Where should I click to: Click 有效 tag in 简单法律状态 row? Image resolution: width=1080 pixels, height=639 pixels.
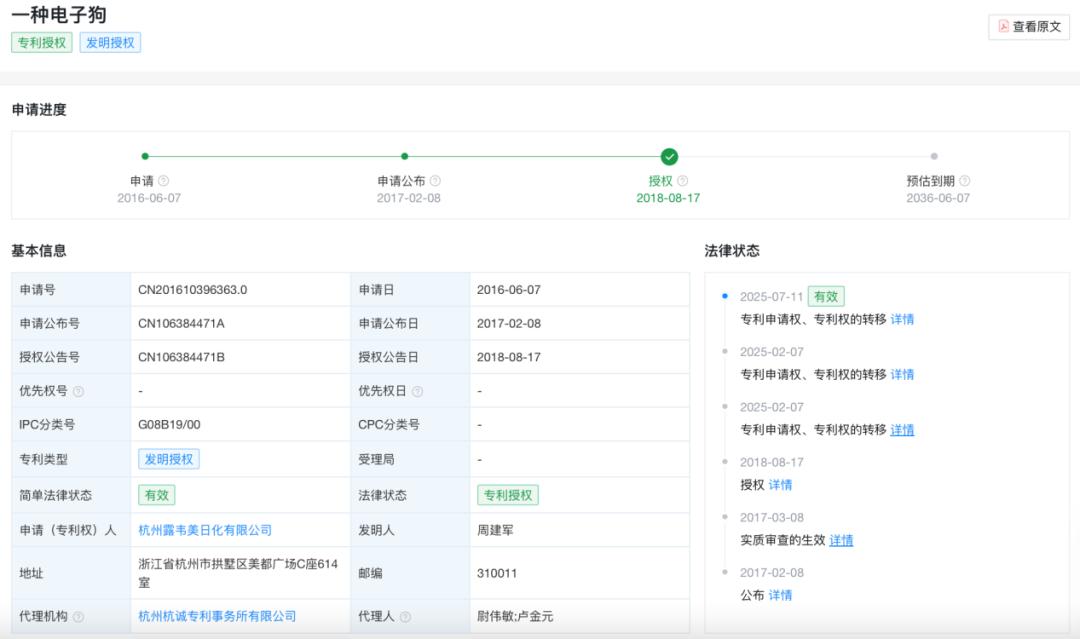[156, 495]
